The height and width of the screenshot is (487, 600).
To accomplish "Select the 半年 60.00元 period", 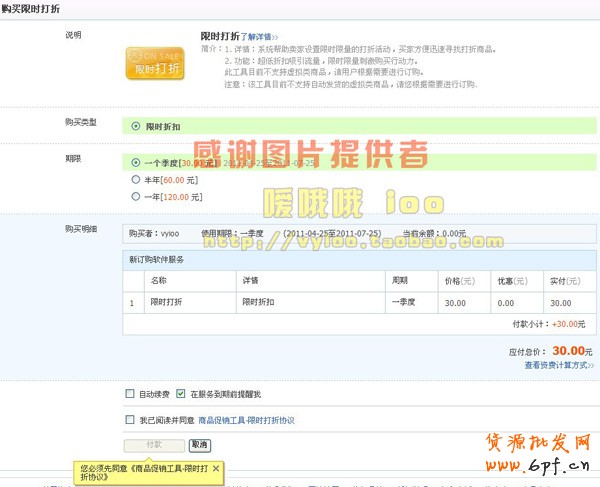I will (x=137, y=180).
